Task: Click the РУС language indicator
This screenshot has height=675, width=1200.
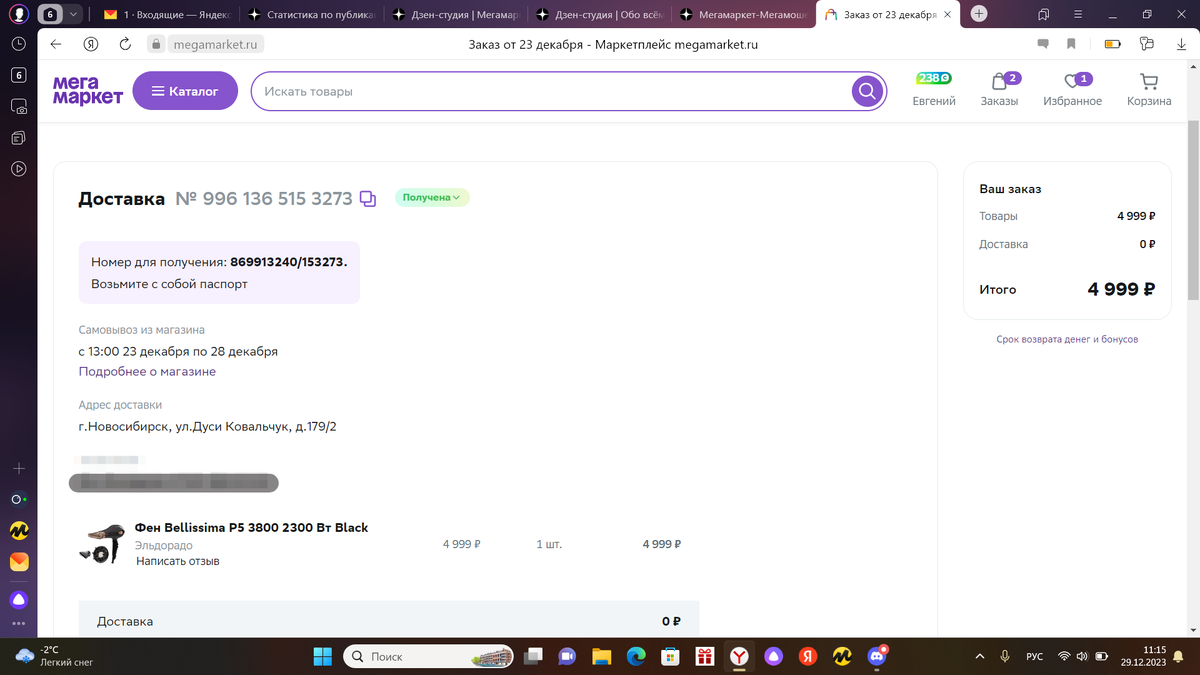Action: [x=1034, y=656]
